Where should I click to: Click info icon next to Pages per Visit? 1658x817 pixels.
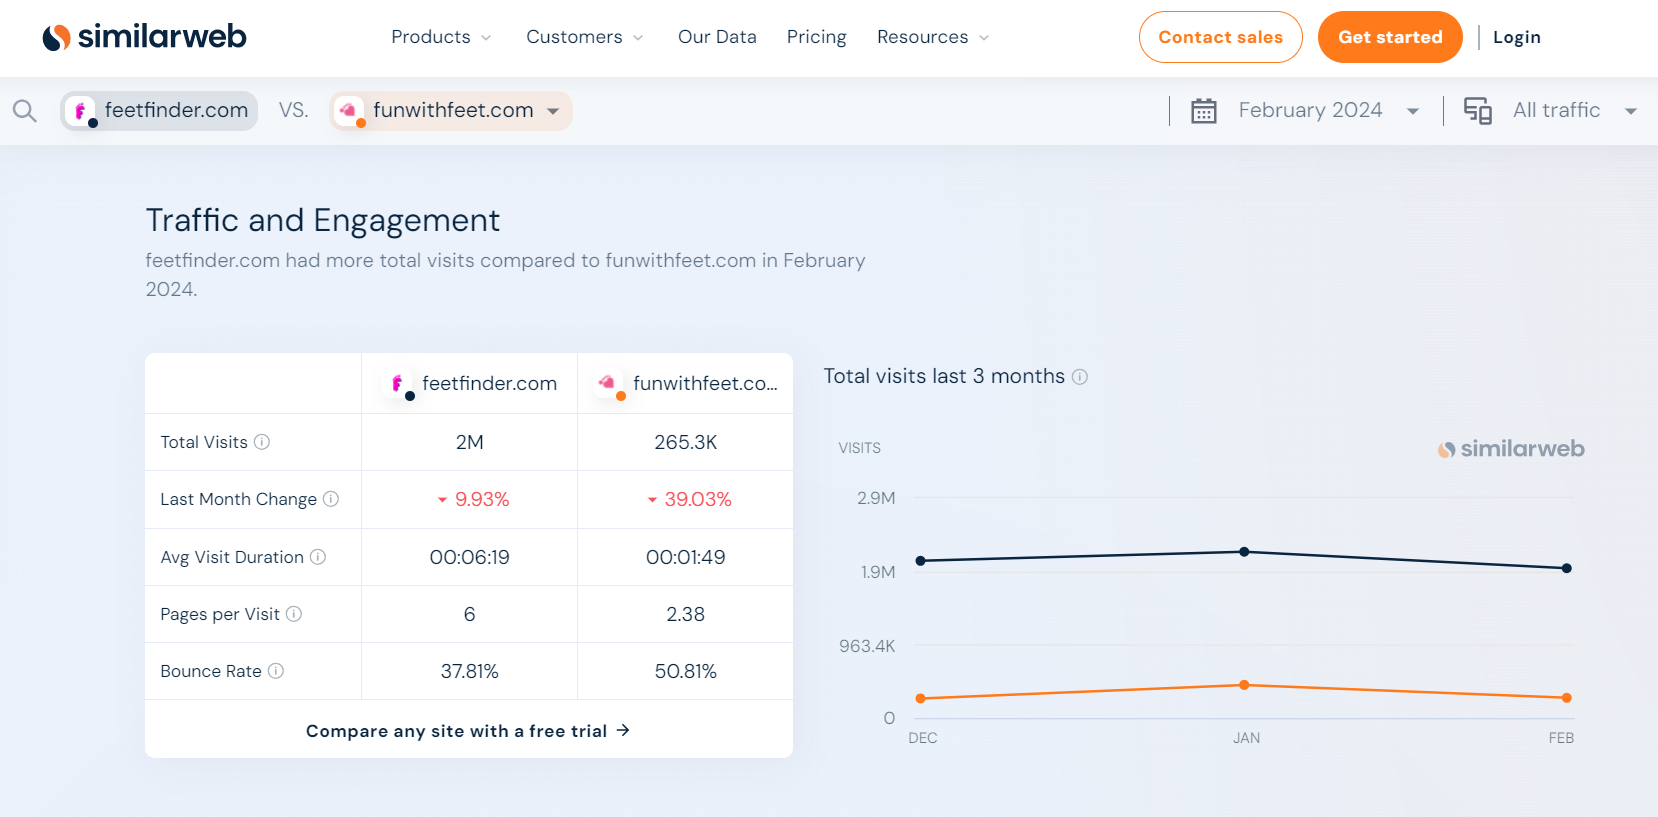[294, 614]
